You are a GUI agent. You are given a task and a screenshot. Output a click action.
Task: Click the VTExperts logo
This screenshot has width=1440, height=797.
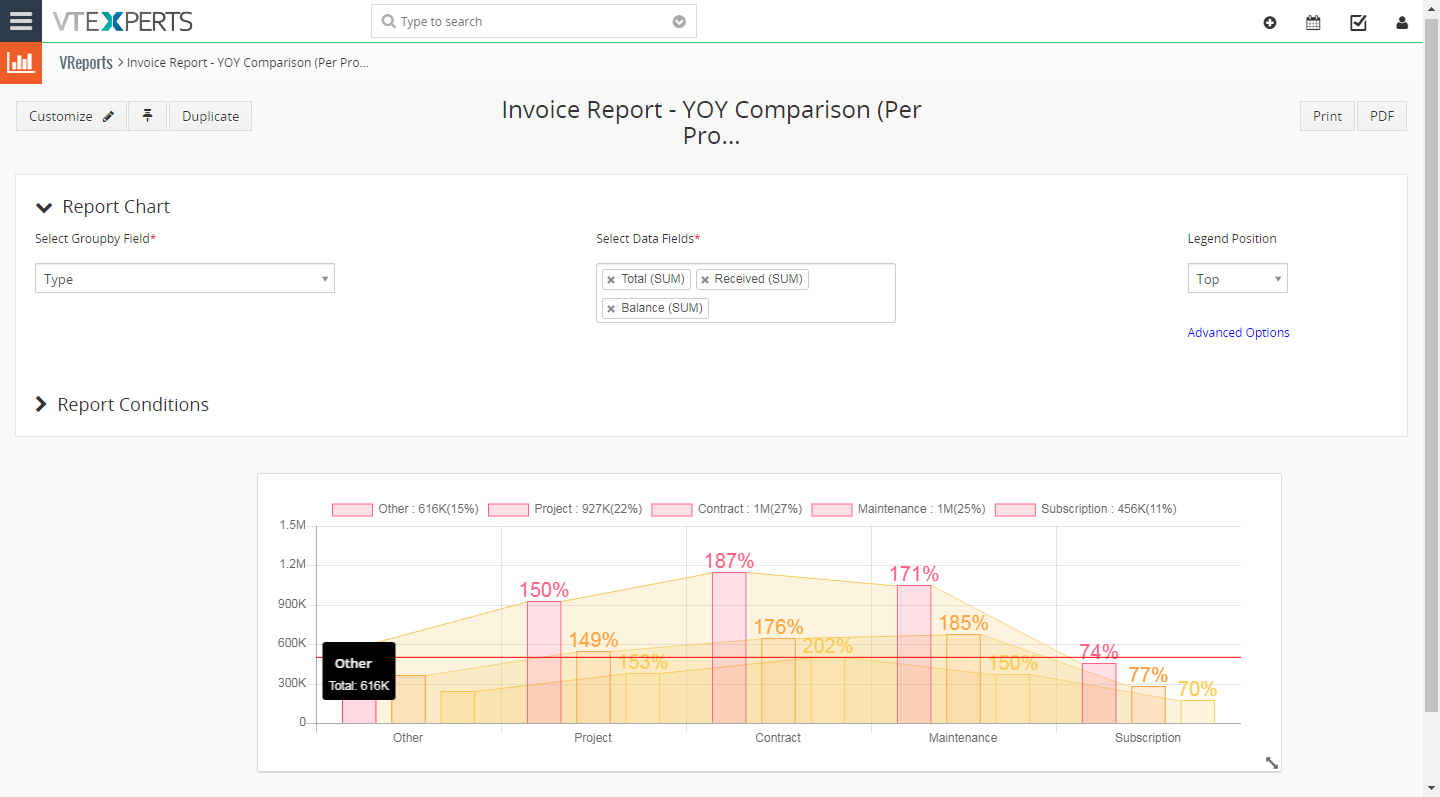coord(123,21)
